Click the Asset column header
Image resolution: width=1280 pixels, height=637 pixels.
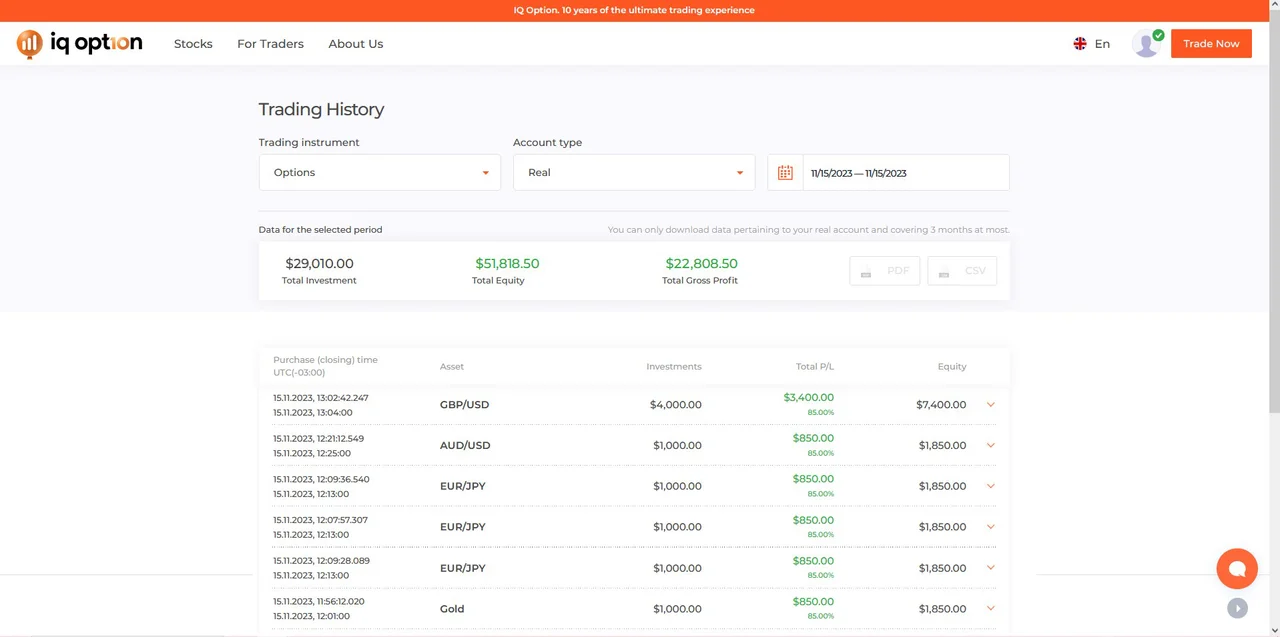click(x=452, y=367)
